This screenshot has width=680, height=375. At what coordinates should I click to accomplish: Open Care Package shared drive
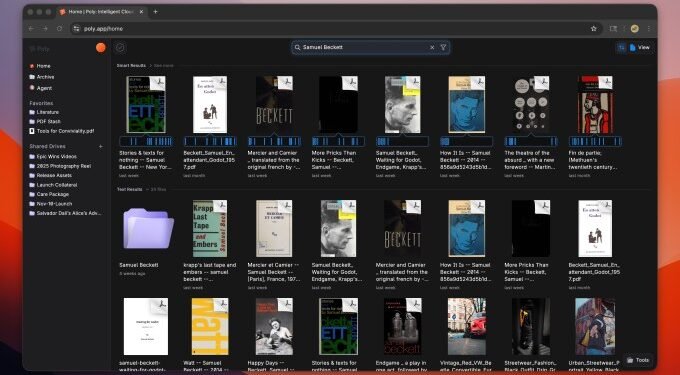[x=49, y=194]
